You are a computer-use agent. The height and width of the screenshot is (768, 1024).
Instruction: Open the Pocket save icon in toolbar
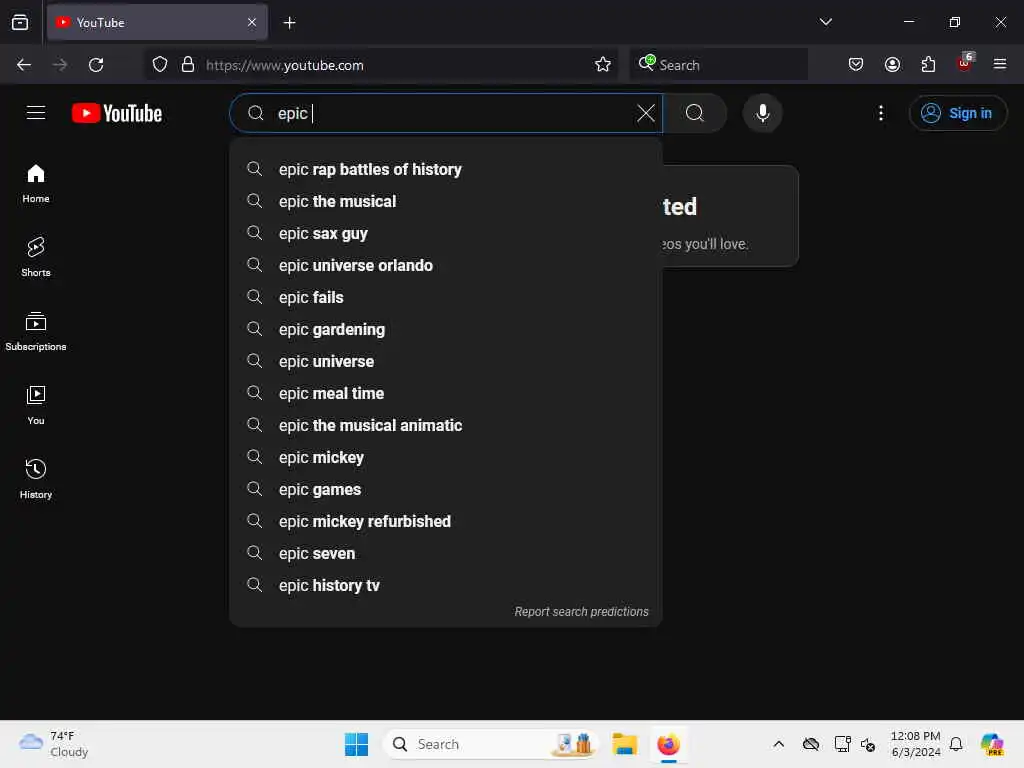coord(856,65)
